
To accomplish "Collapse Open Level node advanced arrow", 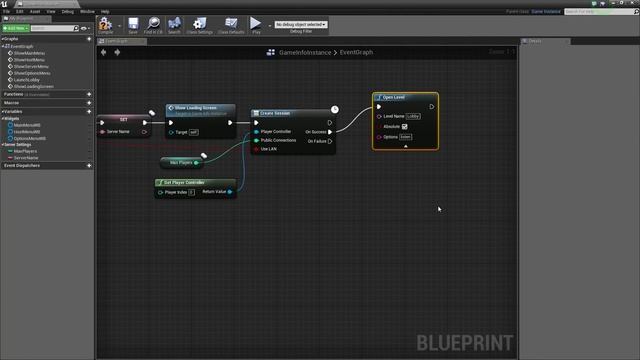I will pos(406,146).
